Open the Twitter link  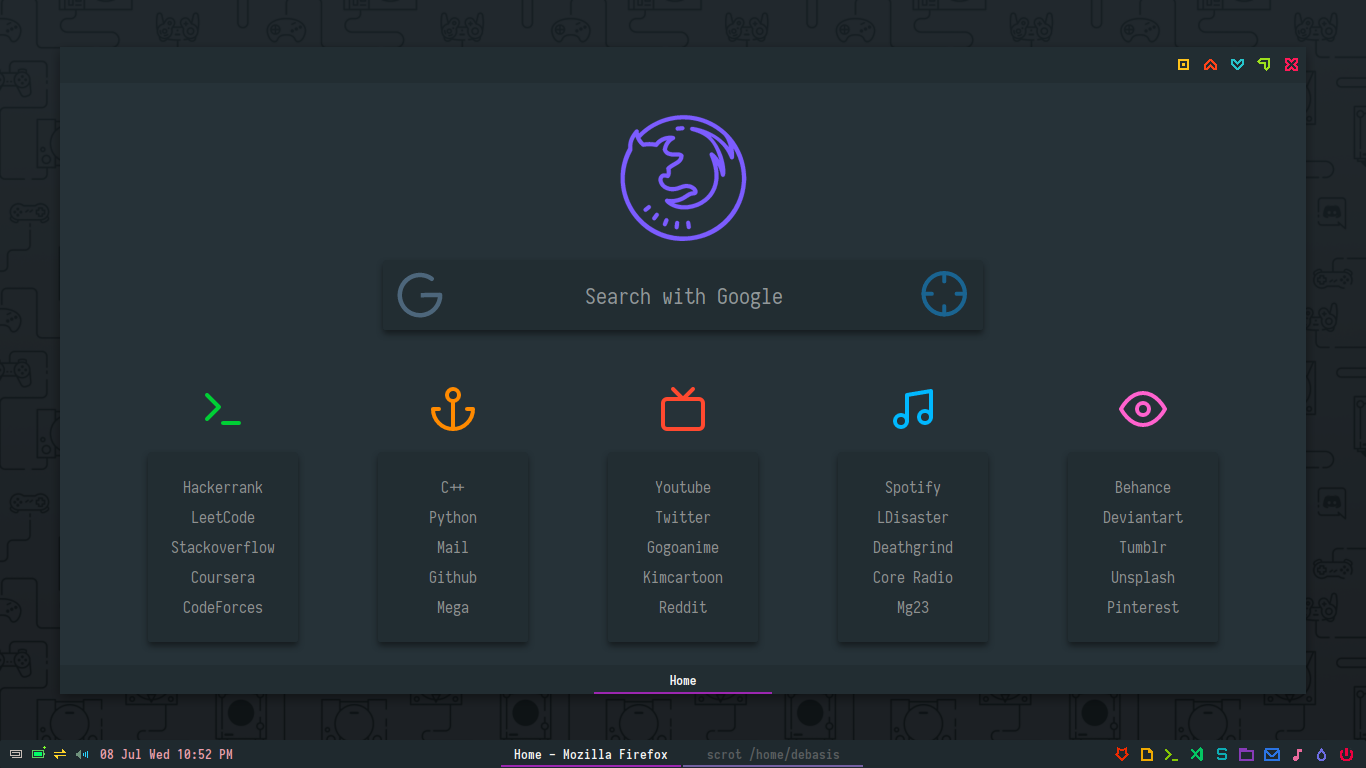click(x=683, y=517)
